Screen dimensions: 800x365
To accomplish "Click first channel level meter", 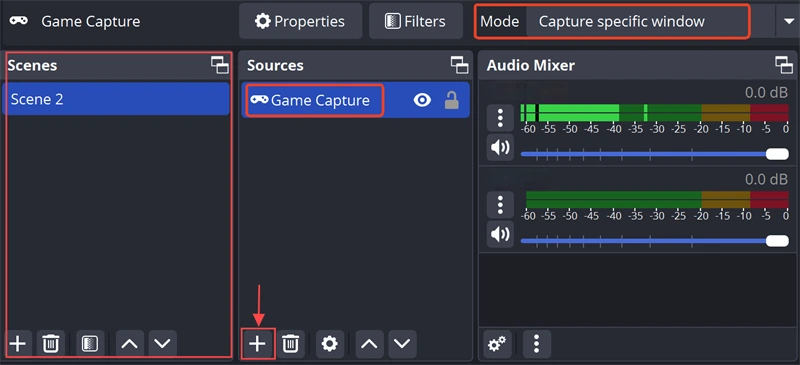I will 655,113.
